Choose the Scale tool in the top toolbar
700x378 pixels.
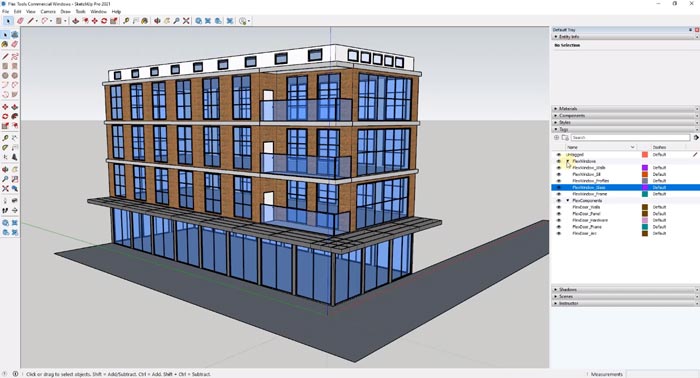(x=113, y=21)
